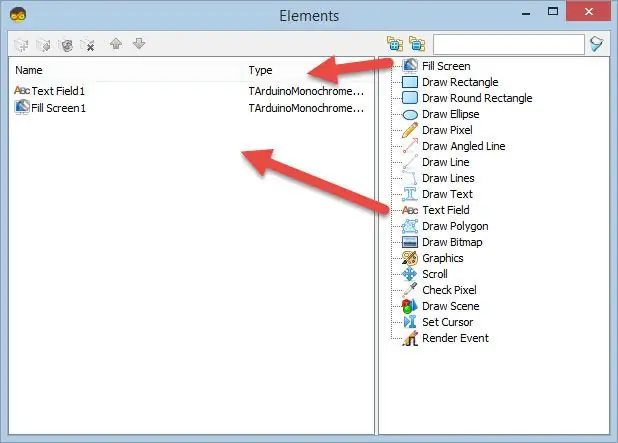Select Draw Pixel label in tree
This screenshot has height=443, width=618.
pos(447,130)
